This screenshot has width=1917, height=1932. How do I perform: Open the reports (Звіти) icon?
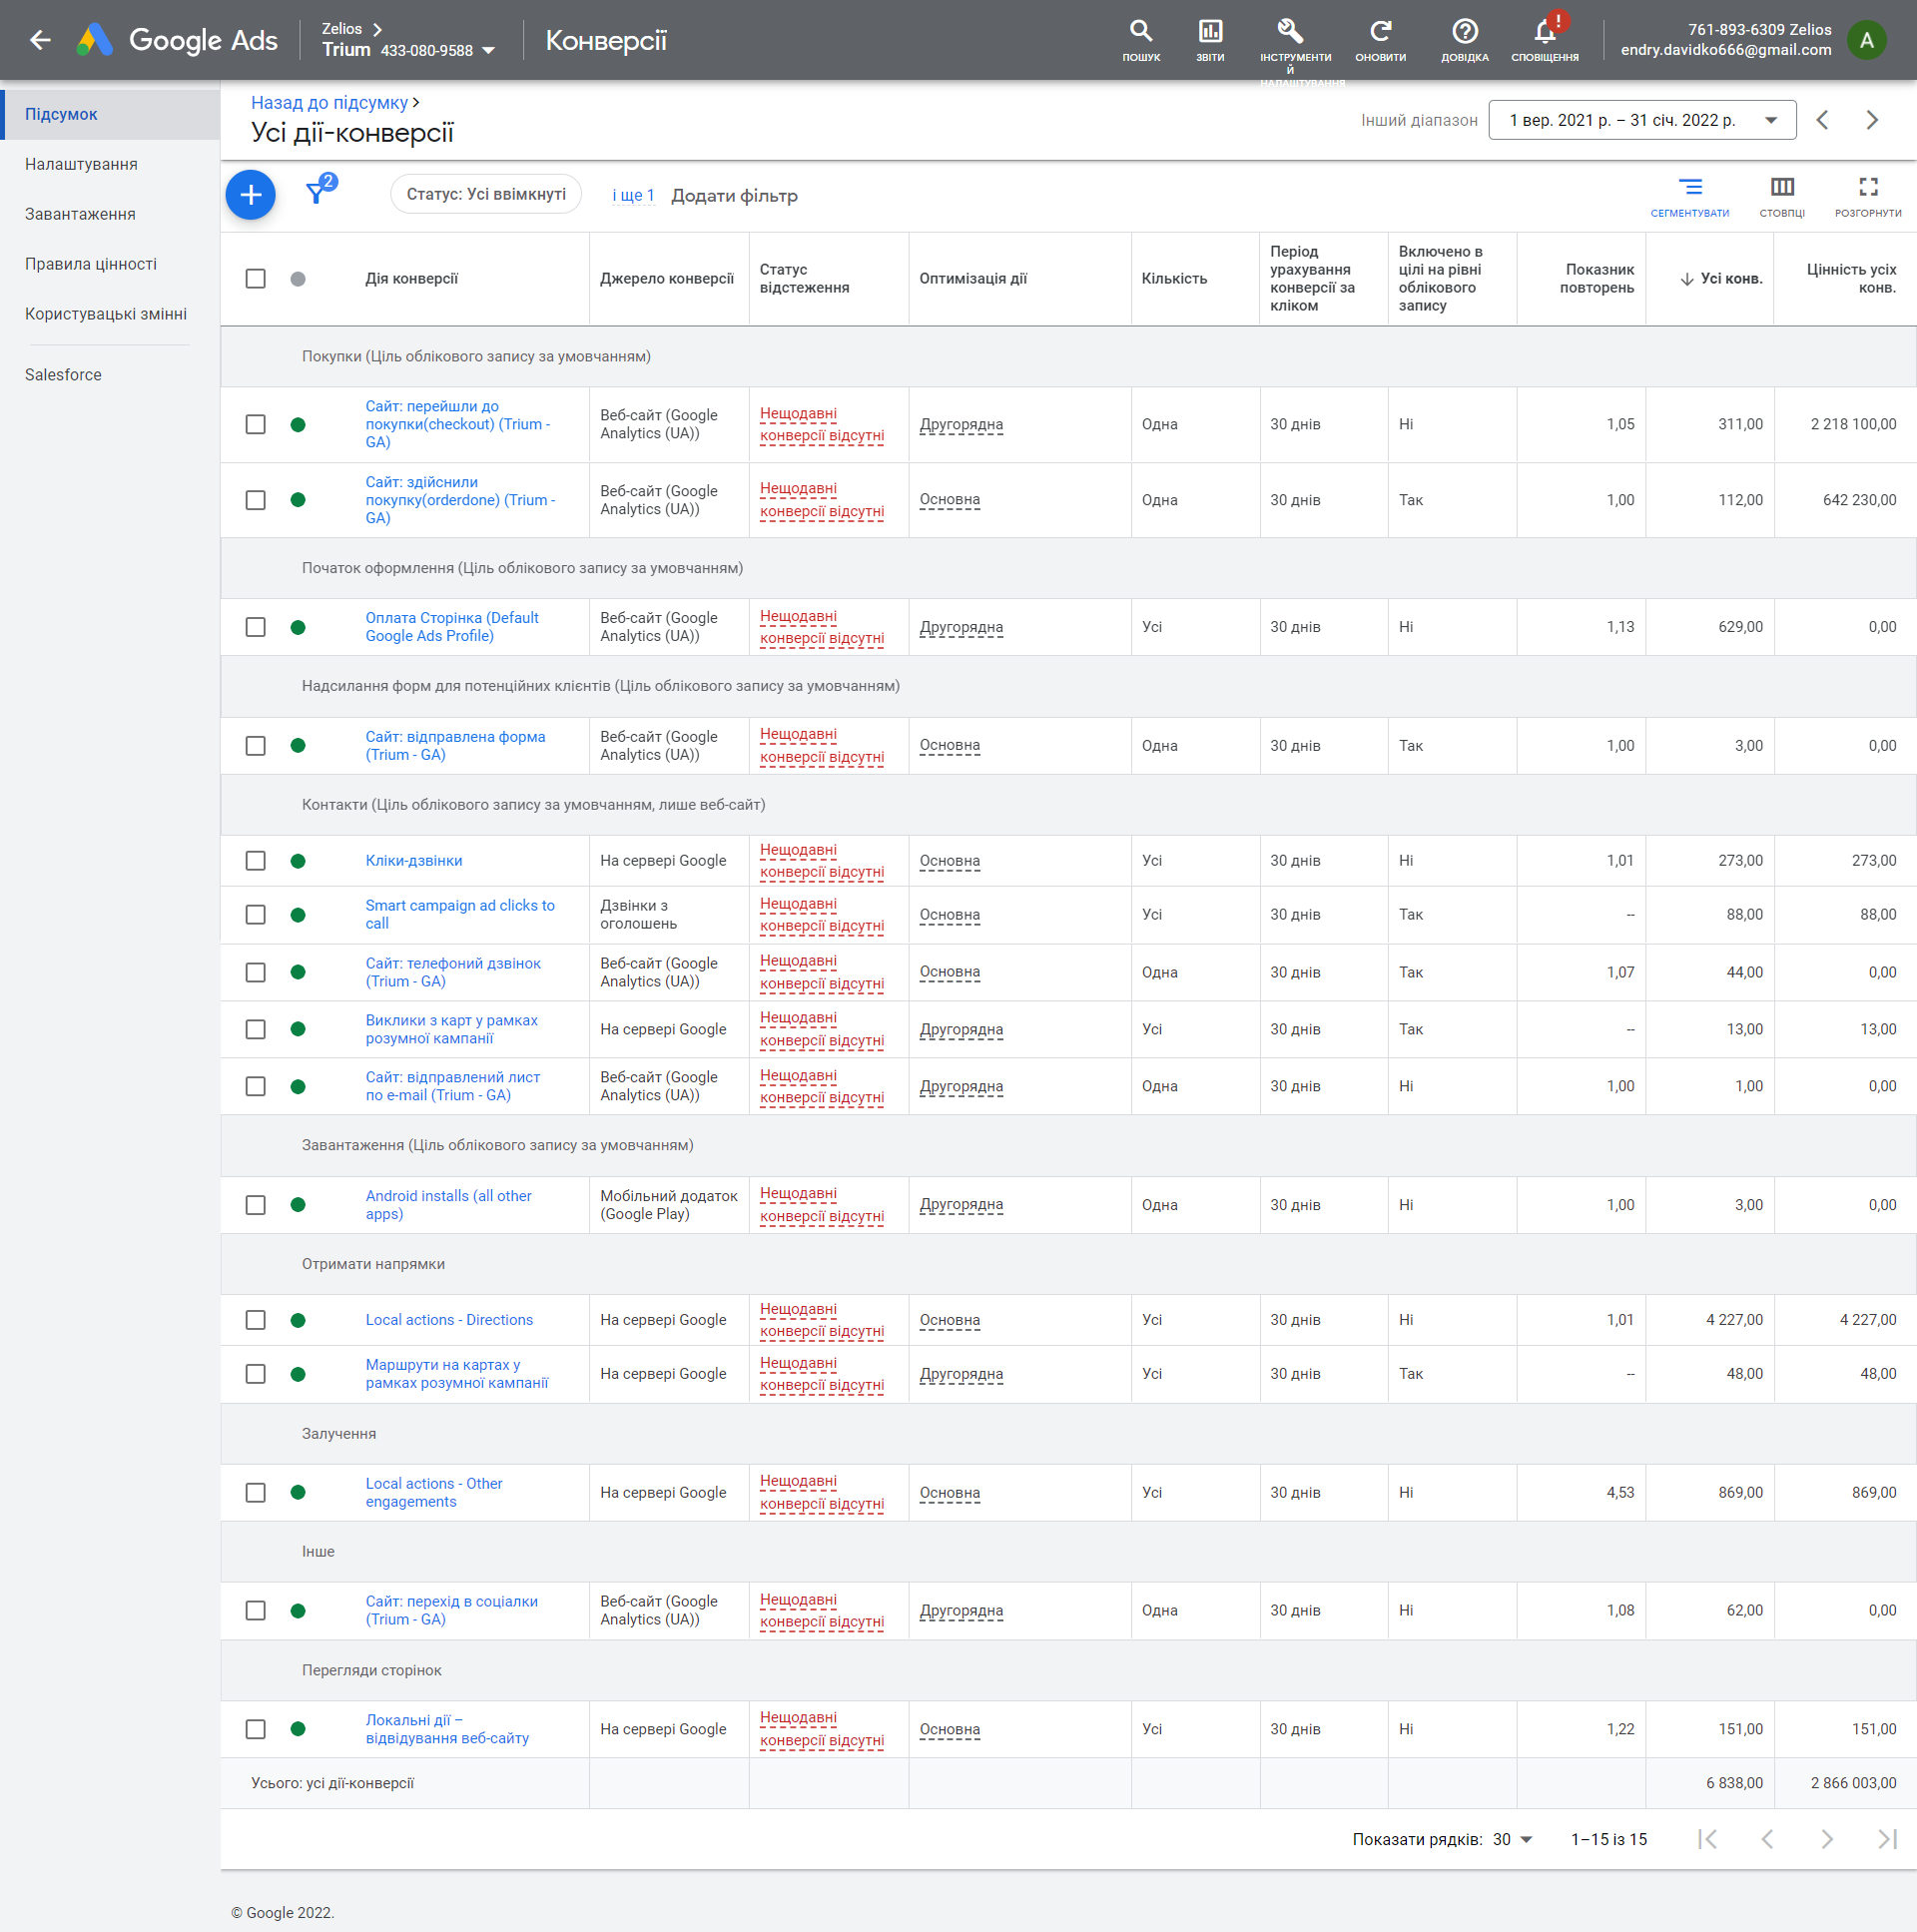[1210, 40]
